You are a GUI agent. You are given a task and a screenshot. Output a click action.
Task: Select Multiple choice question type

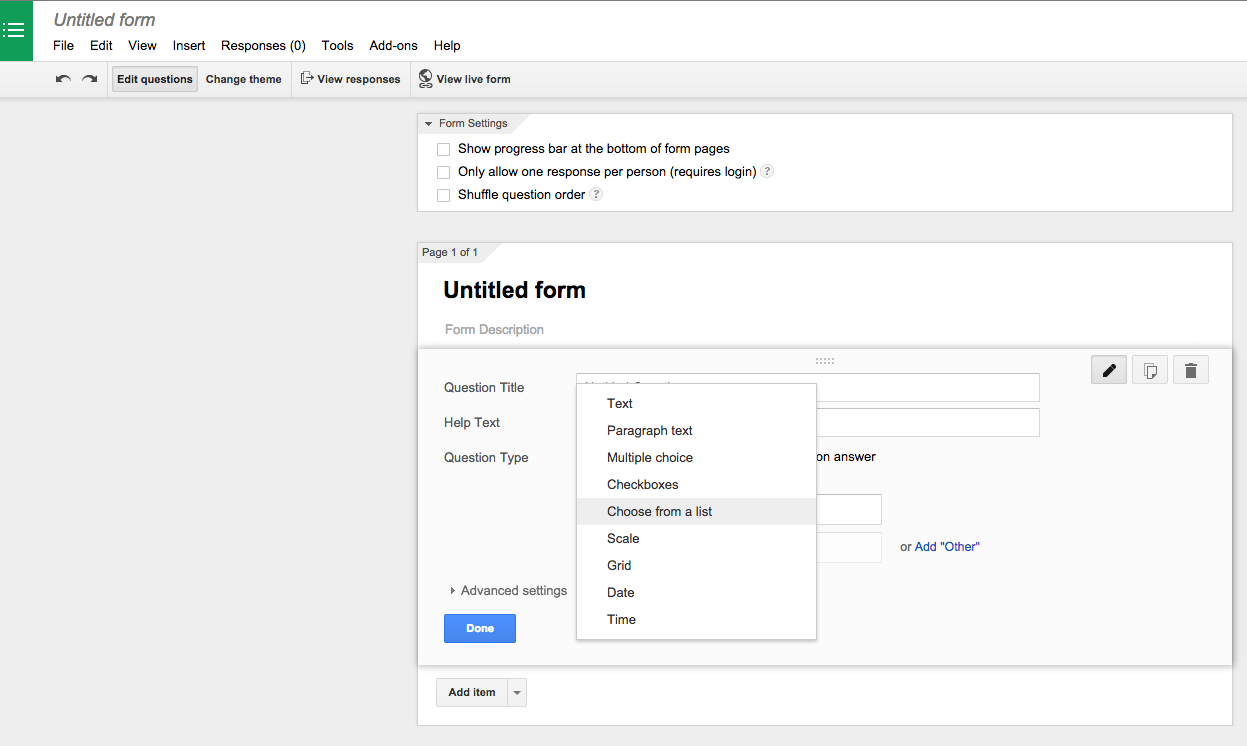[697, 457]
